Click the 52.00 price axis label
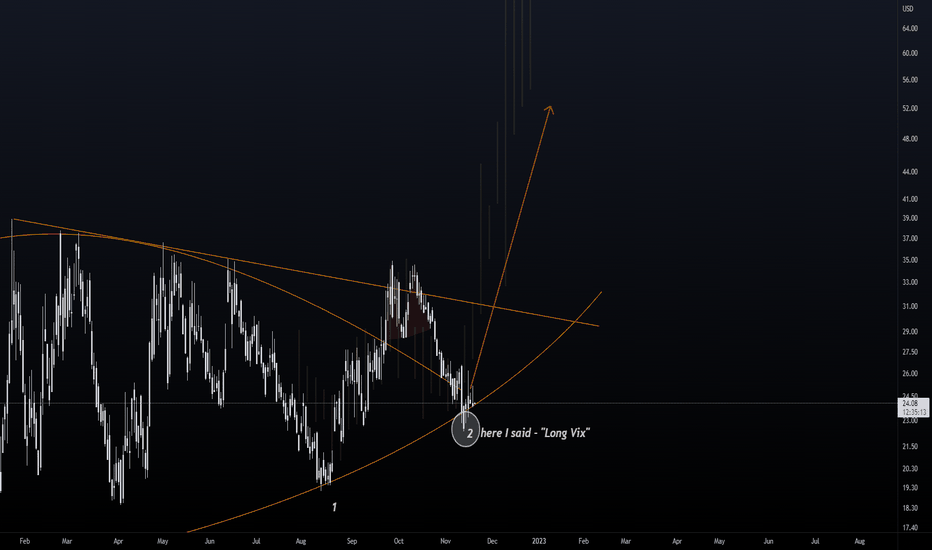 tap(910, 108)
